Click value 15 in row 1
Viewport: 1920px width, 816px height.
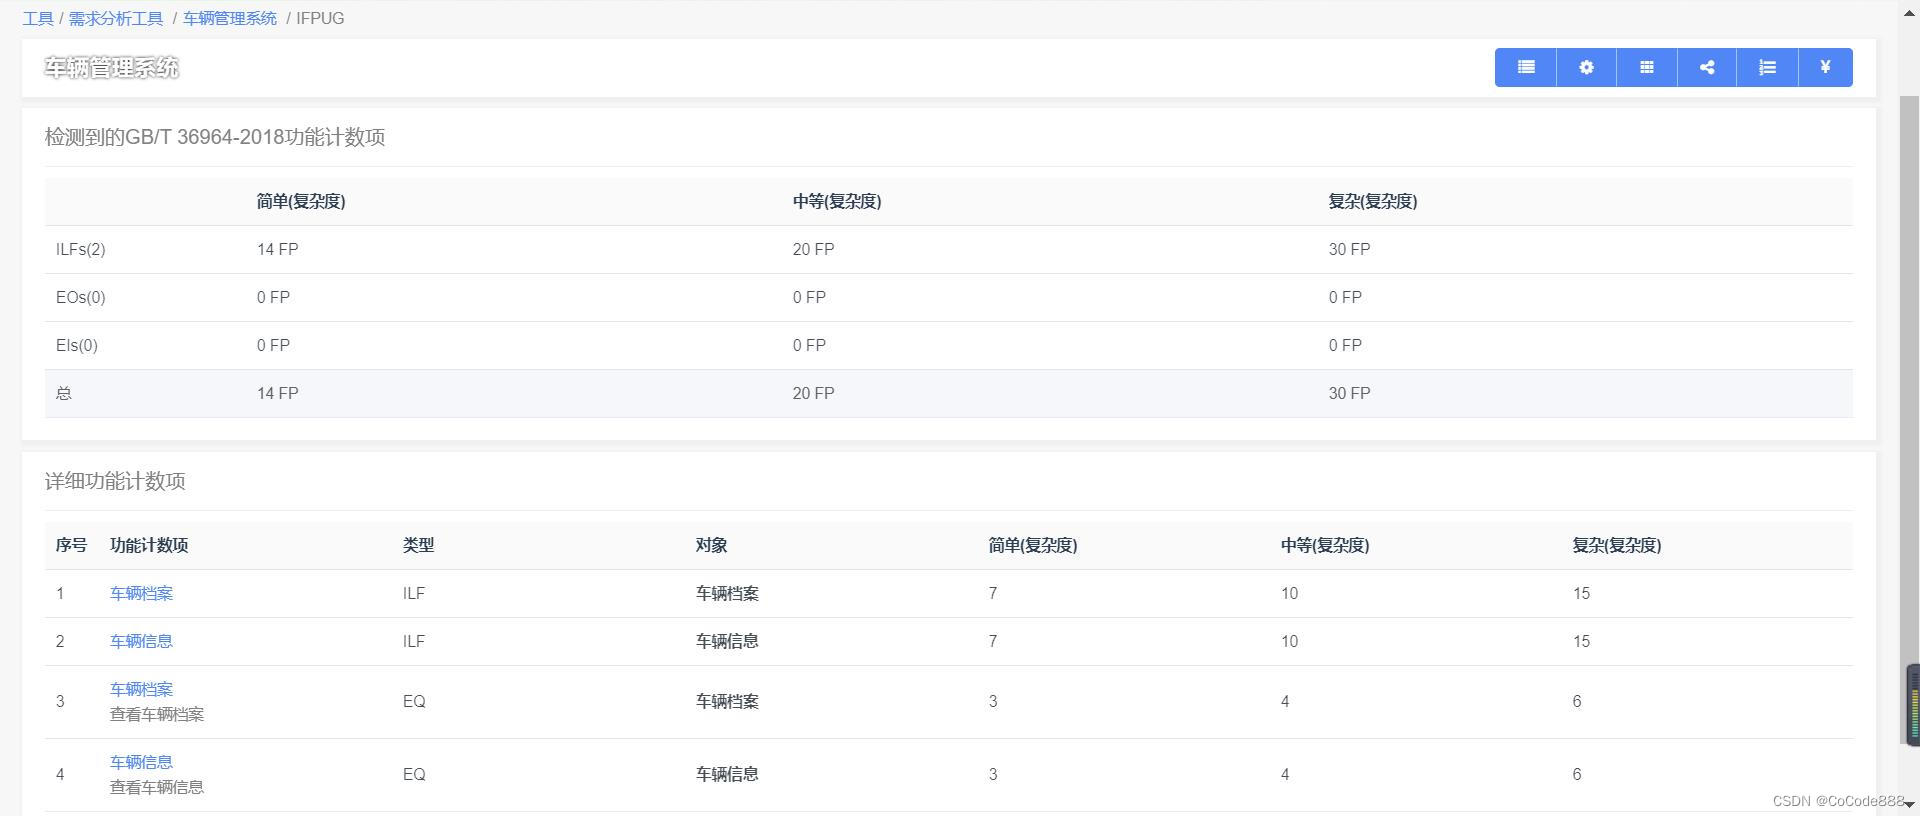click(x=1581, y=593)
